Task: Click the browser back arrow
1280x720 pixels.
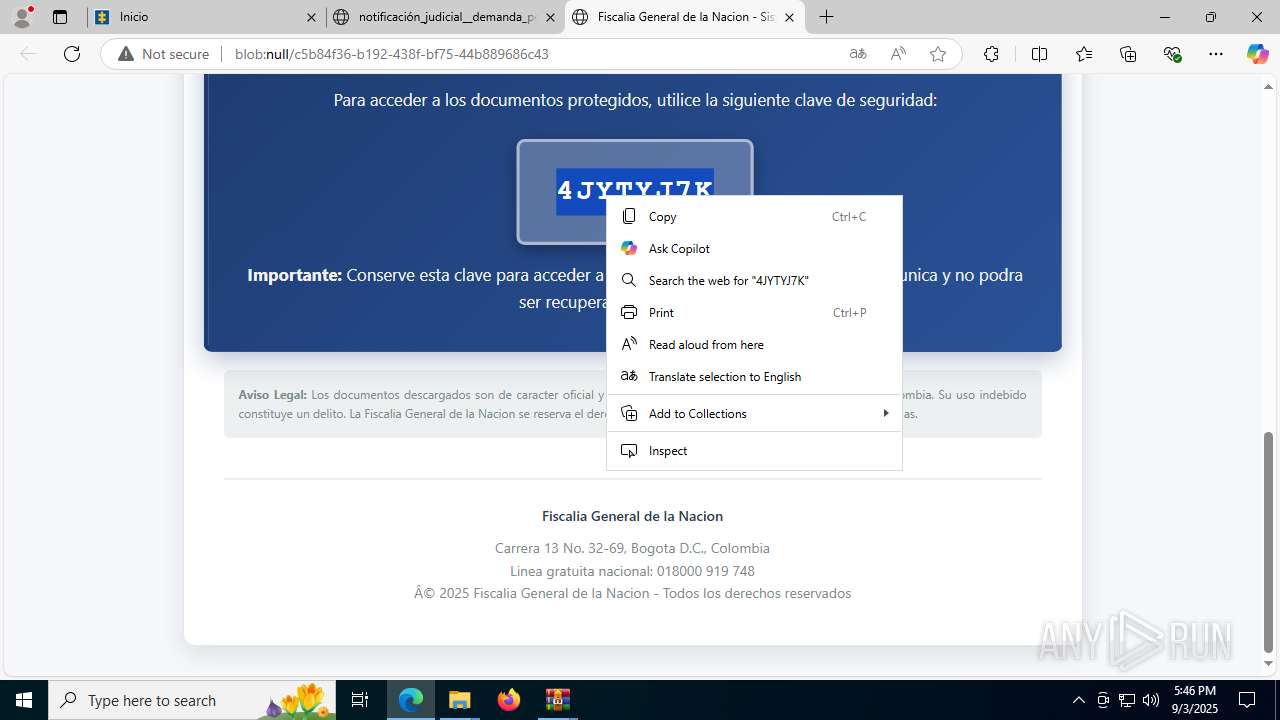Action: (x=28, y=54)
